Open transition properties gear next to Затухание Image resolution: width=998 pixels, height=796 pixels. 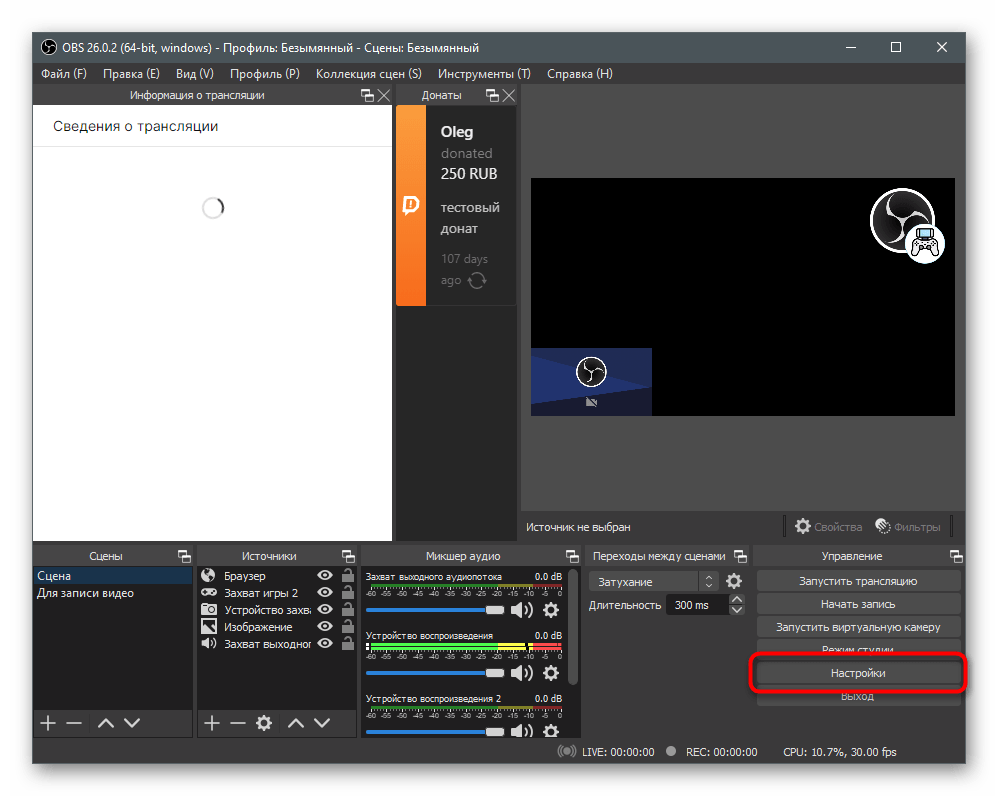click(734, 581)
